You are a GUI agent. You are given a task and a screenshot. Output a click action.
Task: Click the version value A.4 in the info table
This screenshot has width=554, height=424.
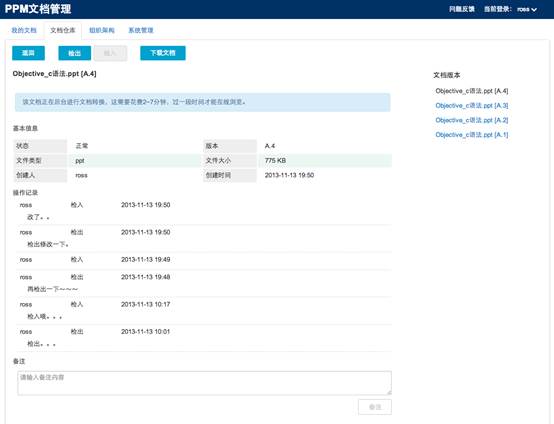coord(270,146)
